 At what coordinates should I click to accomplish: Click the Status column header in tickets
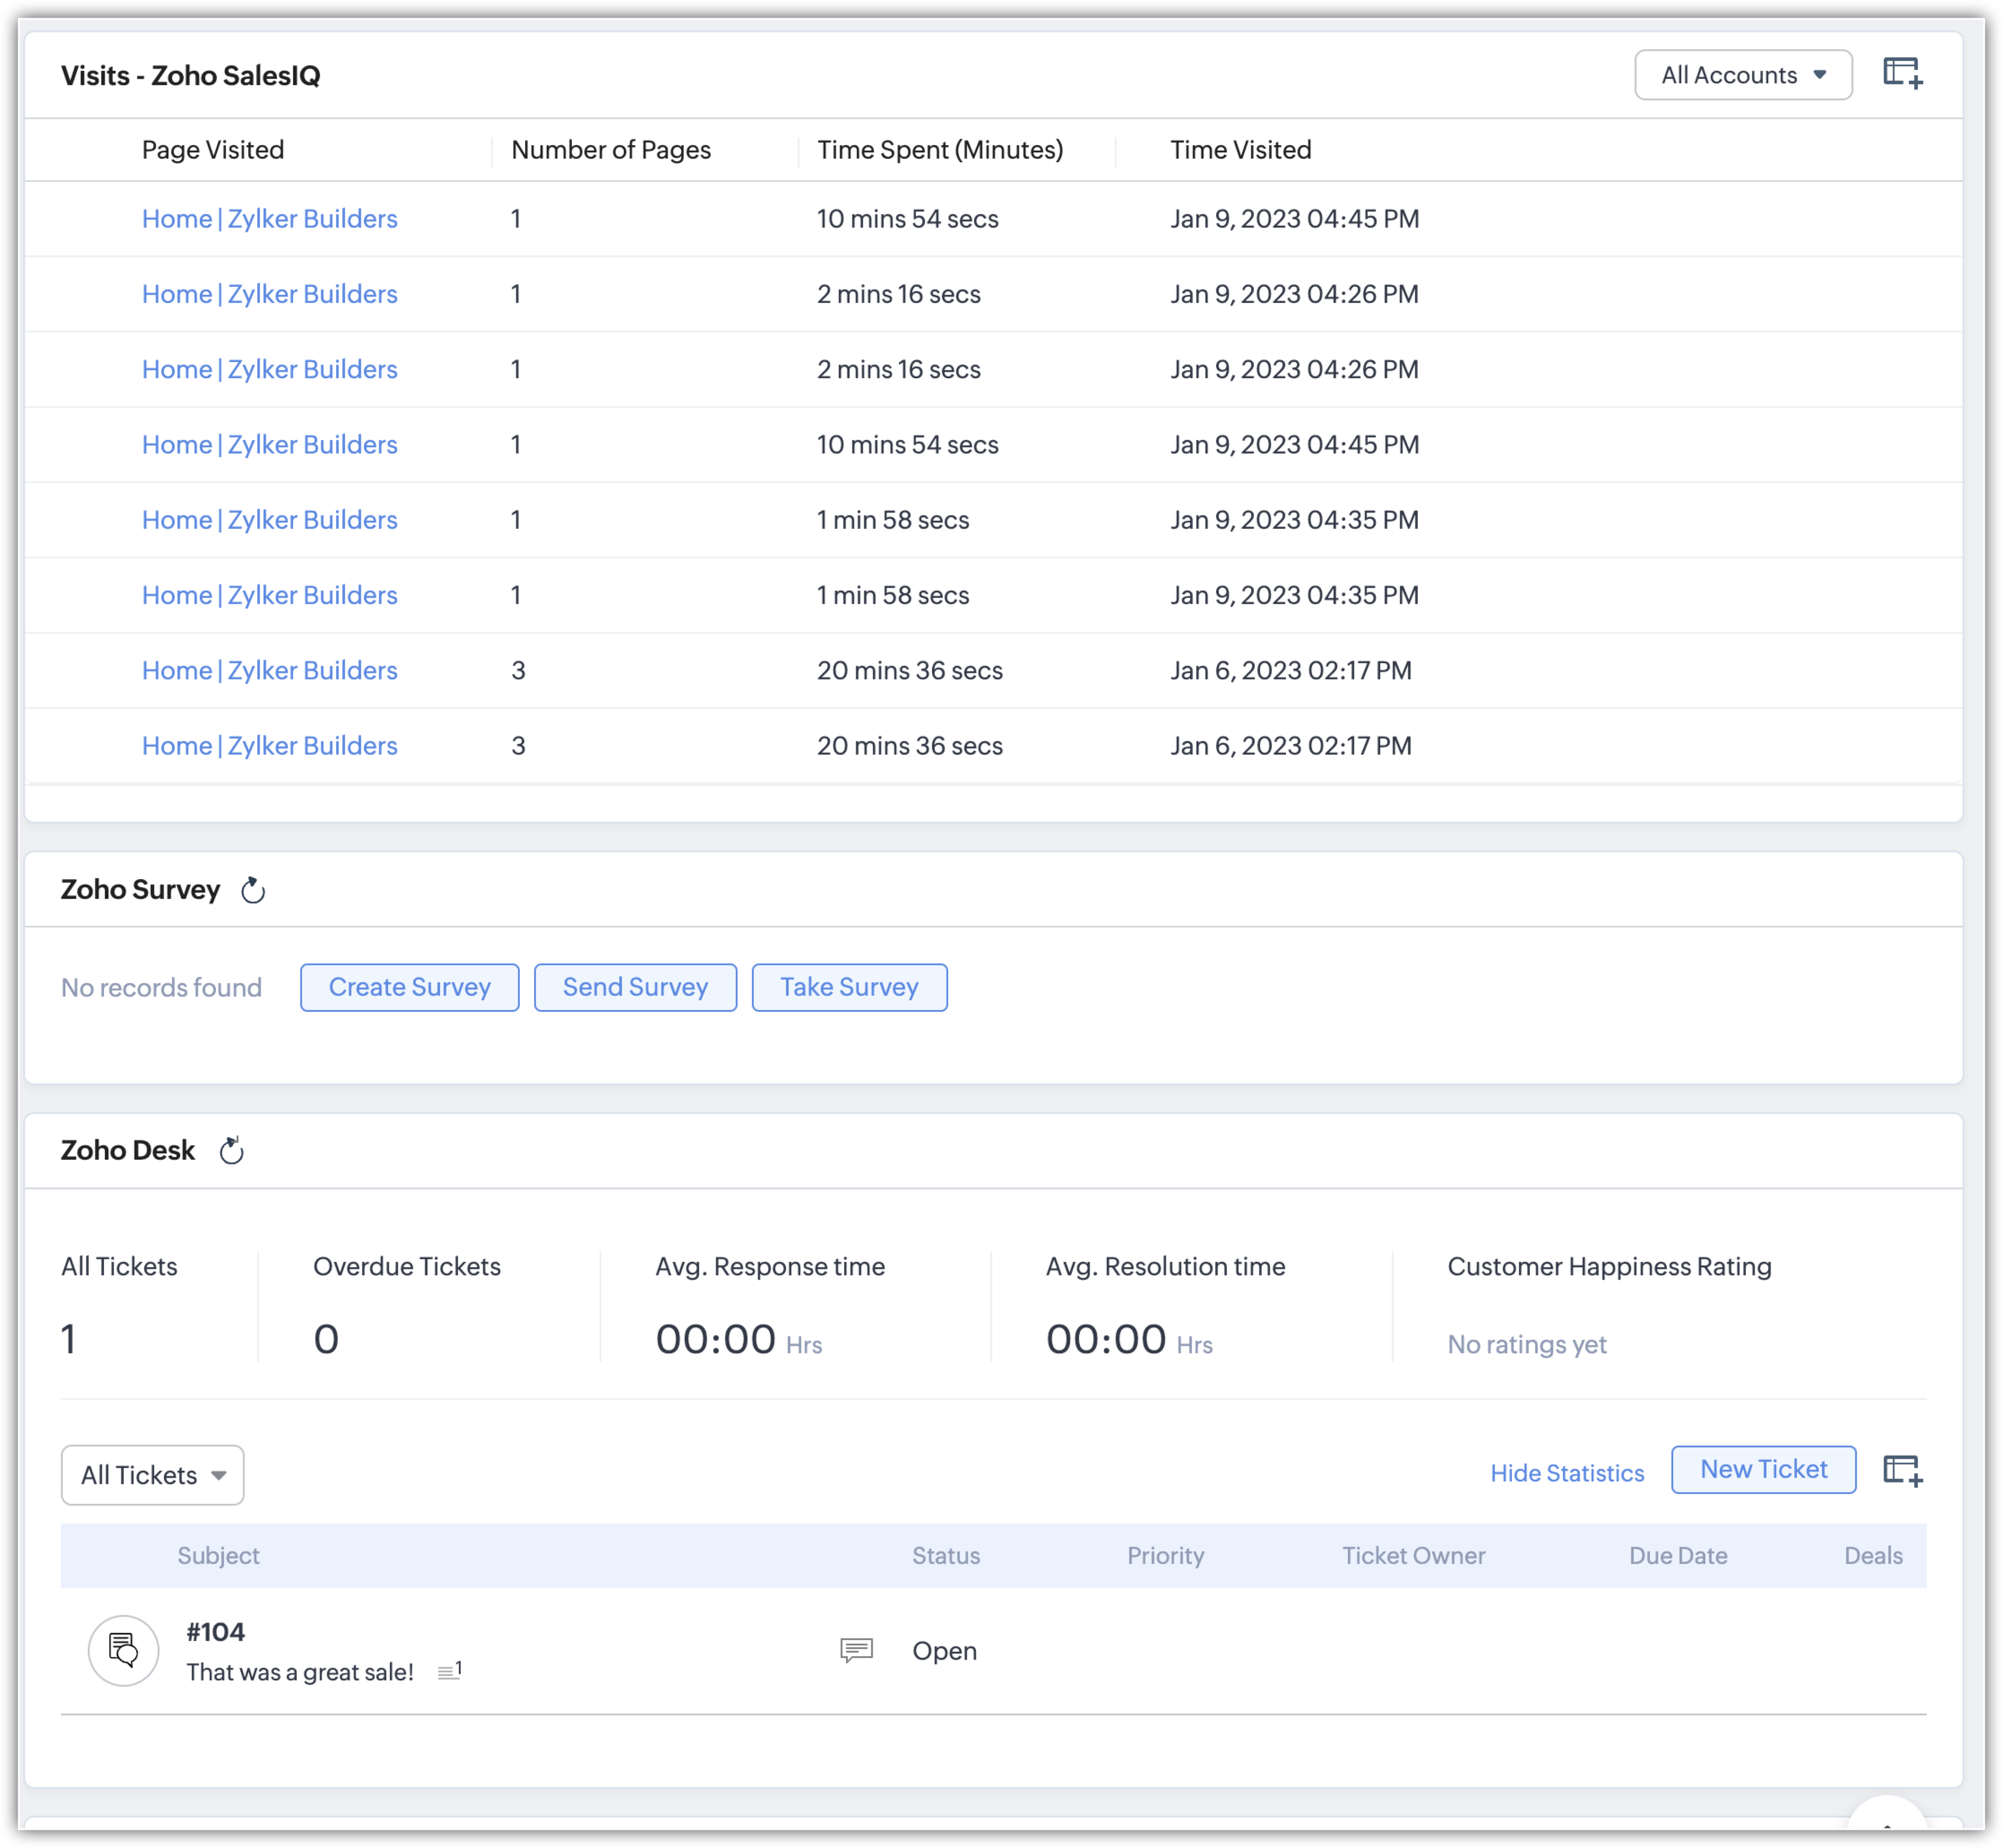945,1555
